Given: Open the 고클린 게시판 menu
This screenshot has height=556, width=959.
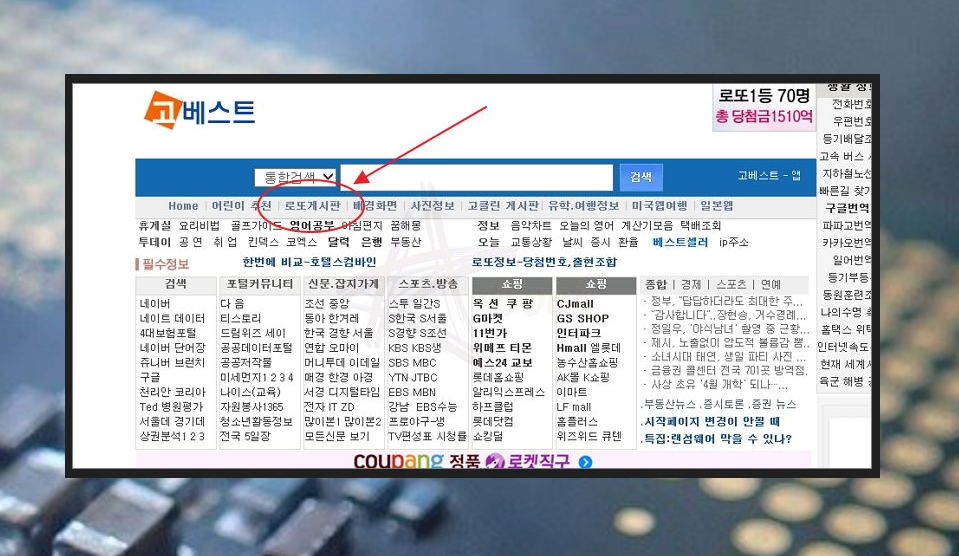Looking at the screenshot, I should point(503,206).
